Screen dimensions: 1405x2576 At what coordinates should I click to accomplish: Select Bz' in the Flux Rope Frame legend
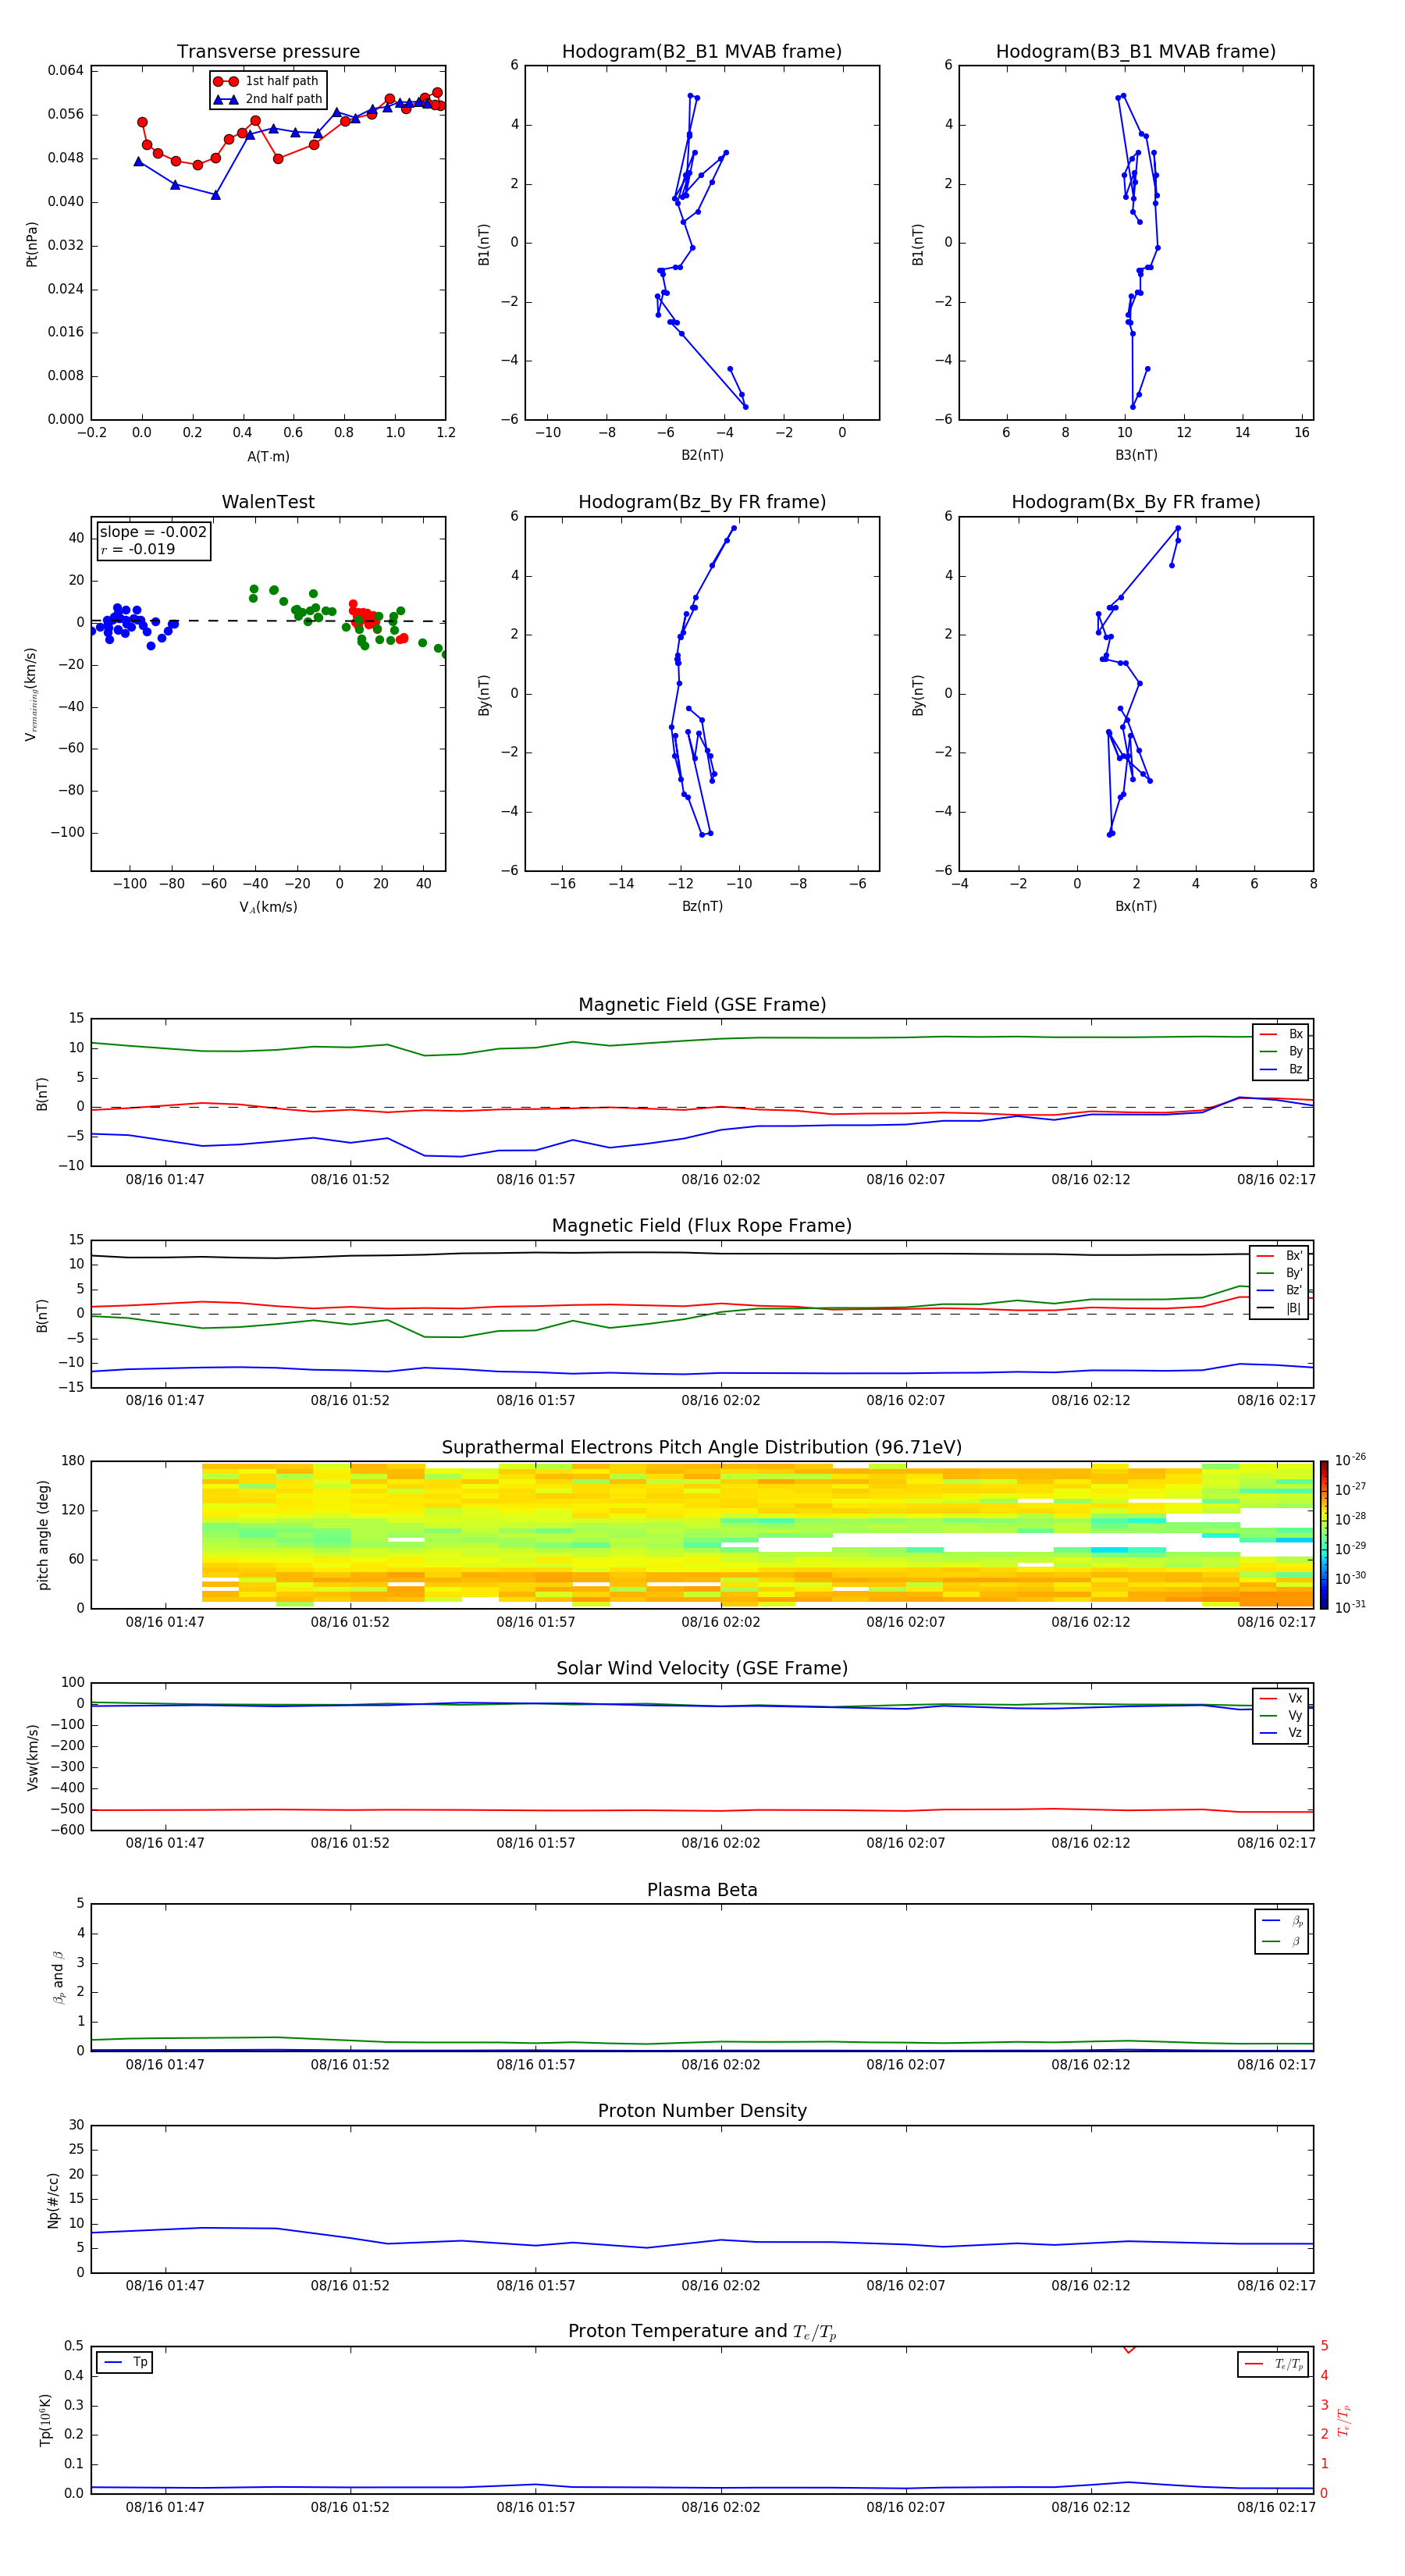click(1280, 1290)
